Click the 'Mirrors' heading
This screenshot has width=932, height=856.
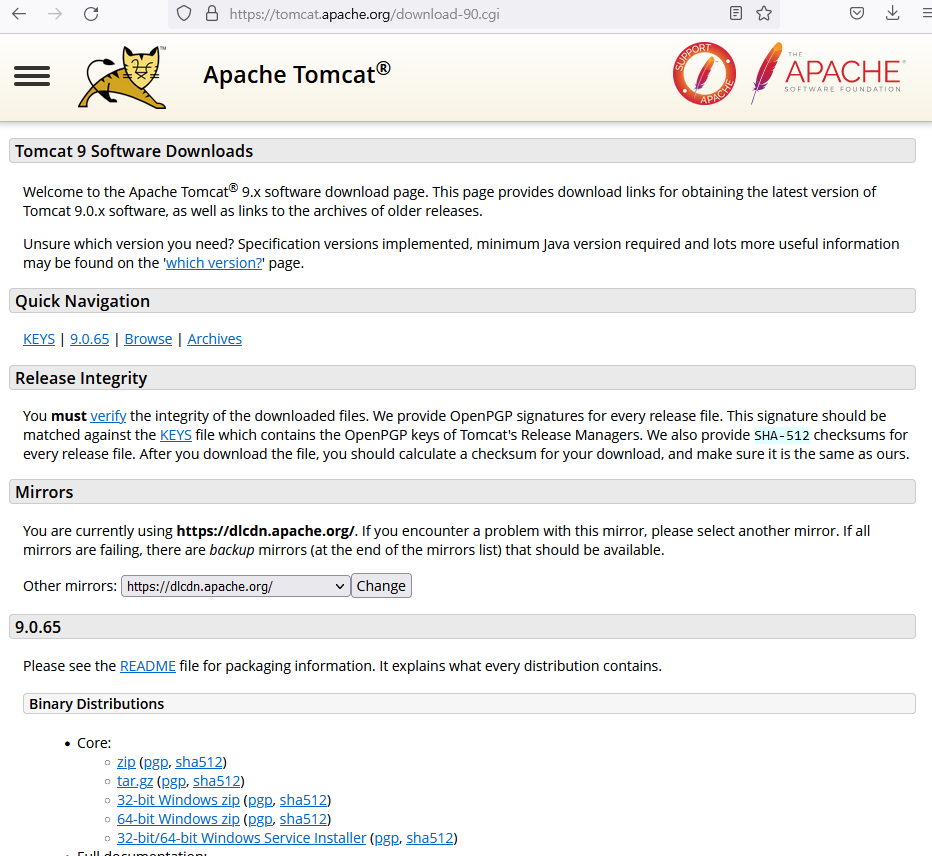pos(44,492)
